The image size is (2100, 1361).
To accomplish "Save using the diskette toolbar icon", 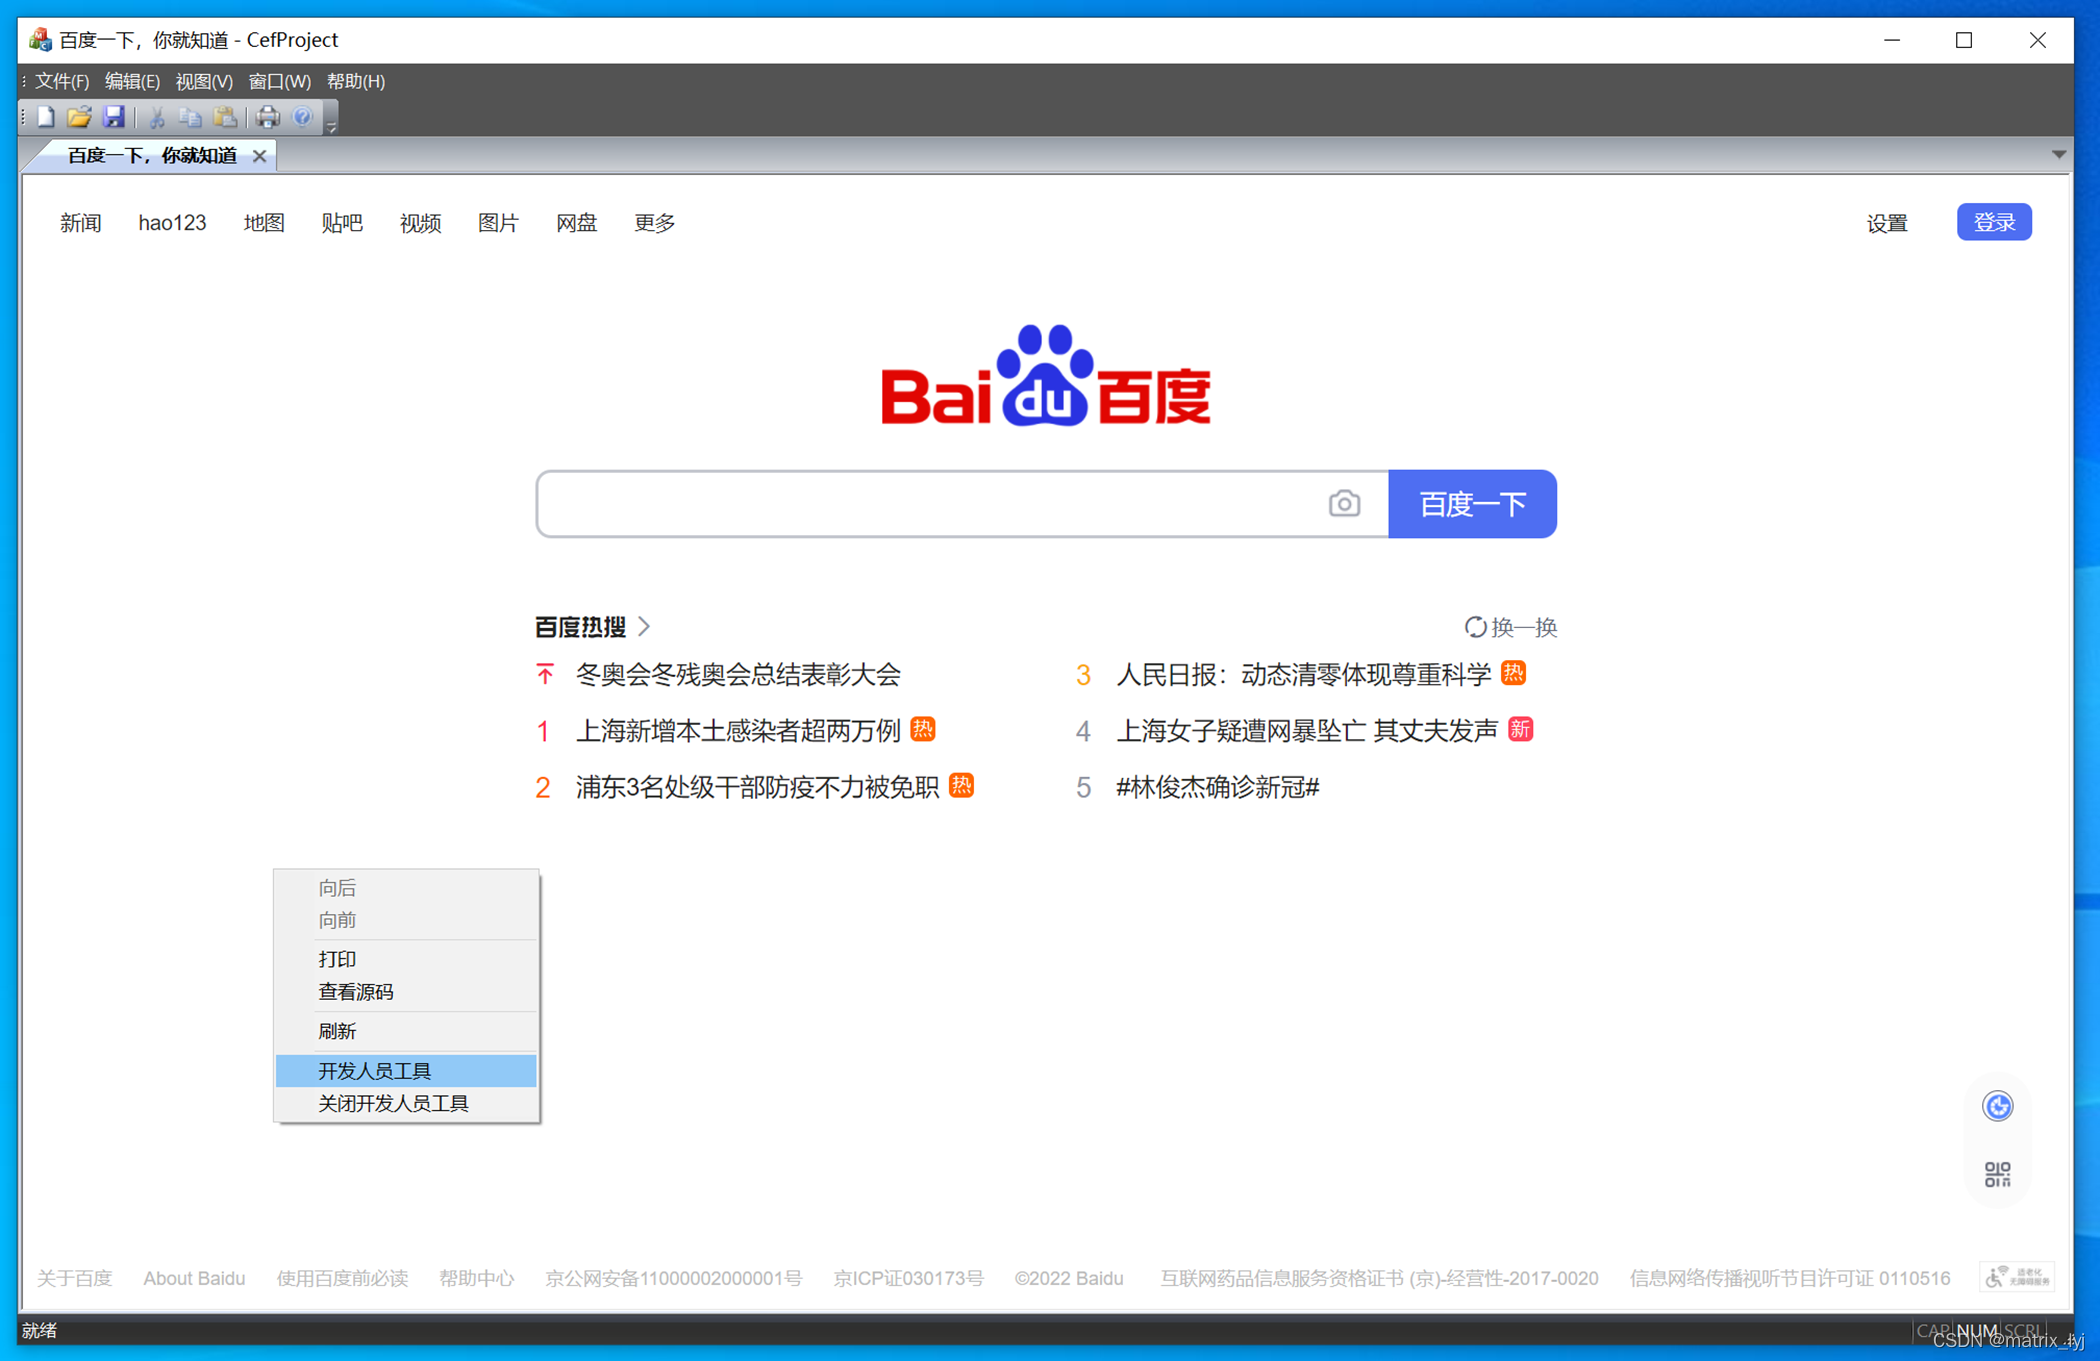I will coord(114,117).
